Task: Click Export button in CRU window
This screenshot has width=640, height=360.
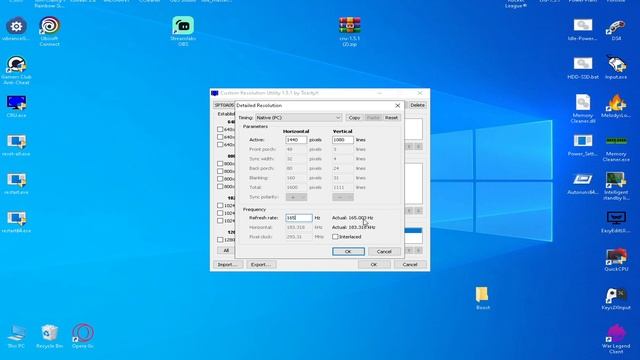Action: click(261, 264)
